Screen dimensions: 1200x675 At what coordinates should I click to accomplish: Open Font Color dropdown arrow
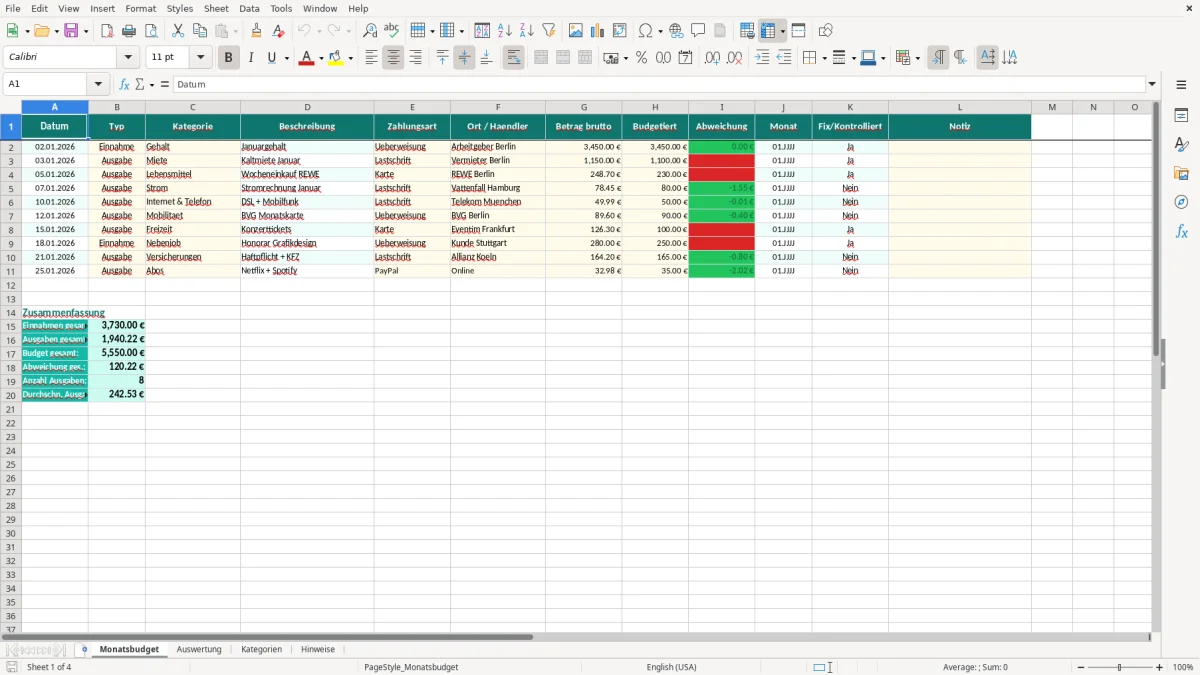[x=321, y=58]
